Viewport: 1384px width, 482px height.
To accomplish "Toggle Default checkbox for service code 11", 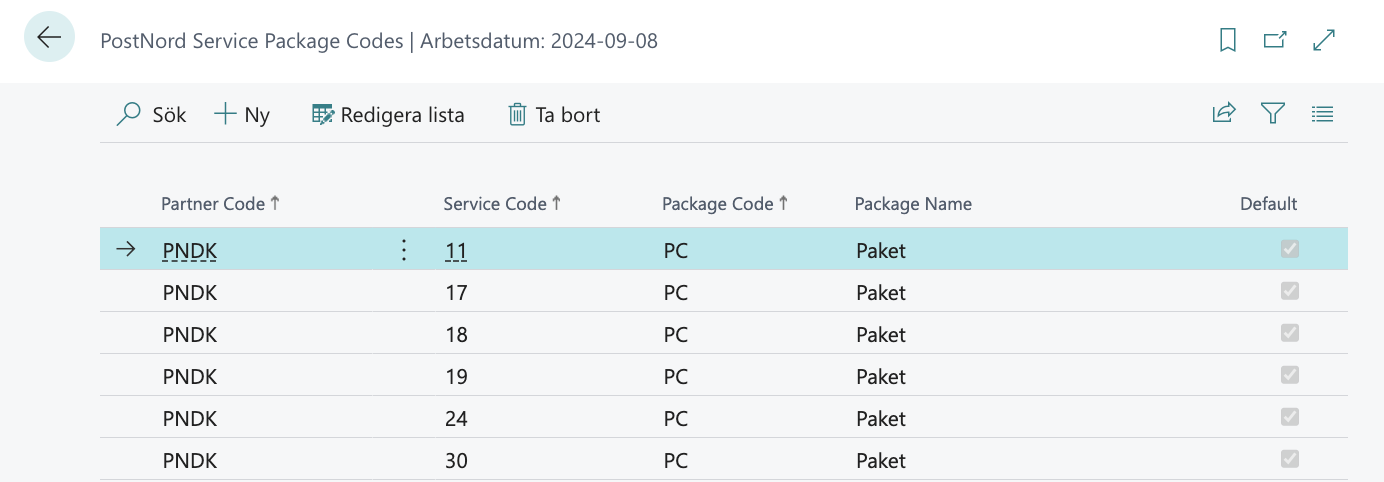I will (x=1290, y=249).
